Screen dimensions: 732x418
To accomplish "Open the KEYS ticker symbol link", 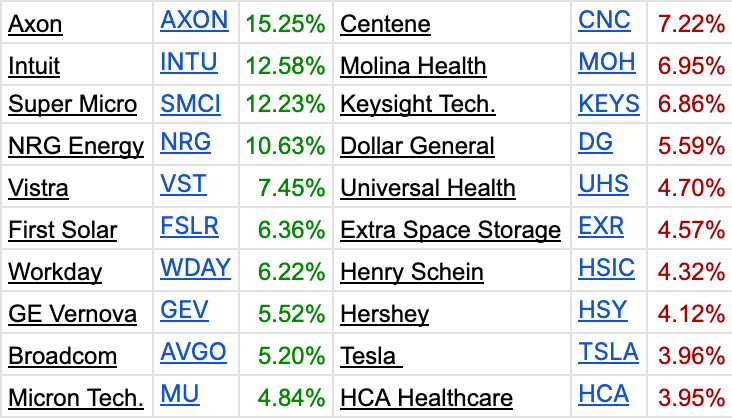I will pyautogui.click(x=609, y=104).
